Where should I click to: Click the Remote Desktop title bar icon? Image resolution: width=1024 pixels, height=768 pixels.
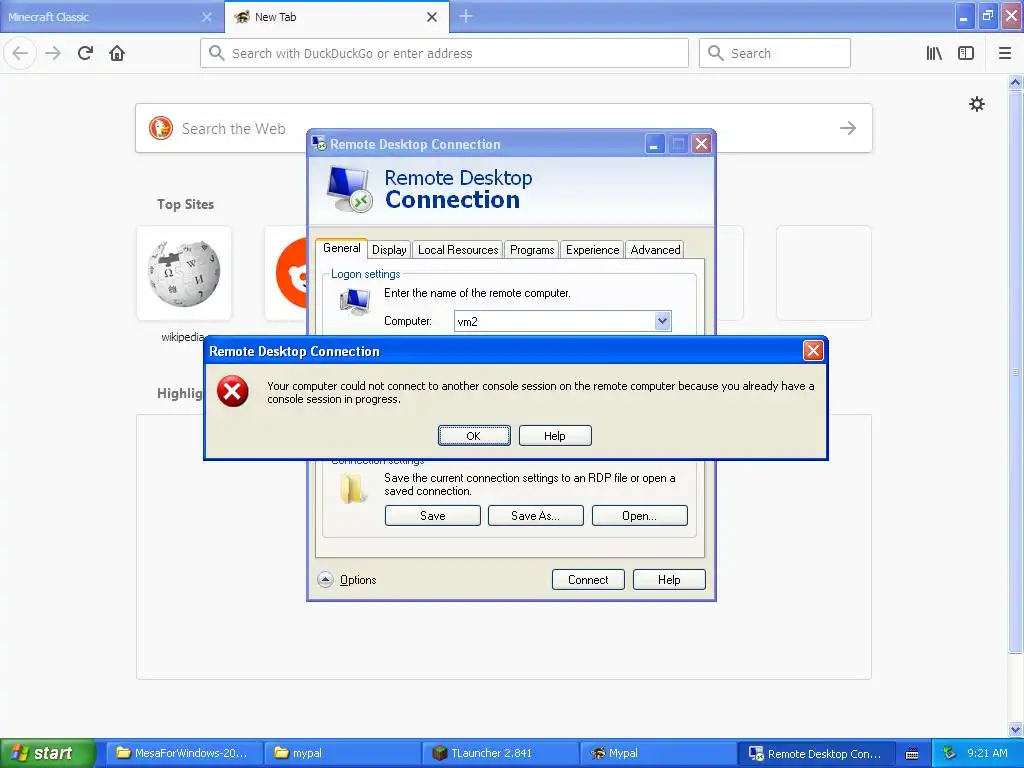(x=319, y=144)
